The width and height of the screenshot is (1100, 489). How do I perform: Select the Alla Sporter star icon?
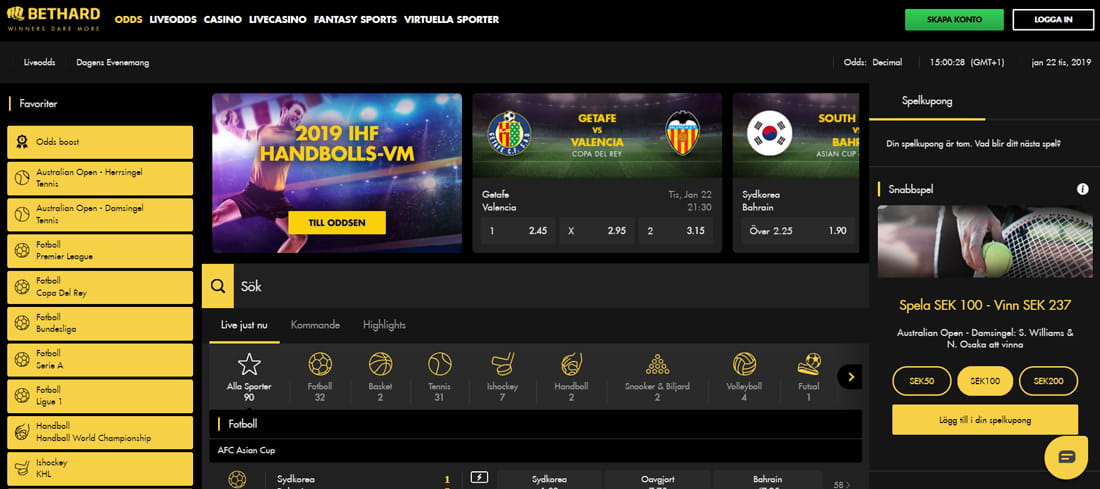point(249,364)
